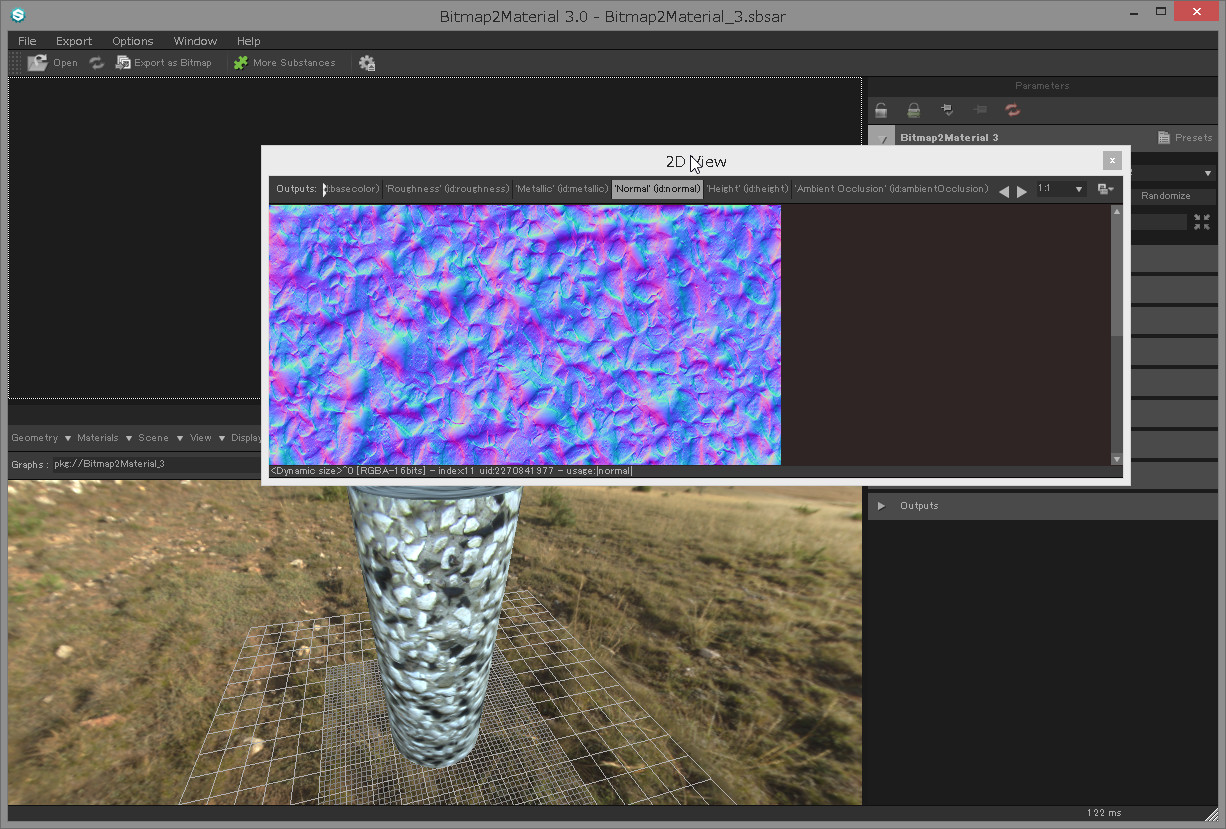This screenshot has width=1226, height=829.
Task: Click the open padlock icon in Parameters
Action: 881,110
